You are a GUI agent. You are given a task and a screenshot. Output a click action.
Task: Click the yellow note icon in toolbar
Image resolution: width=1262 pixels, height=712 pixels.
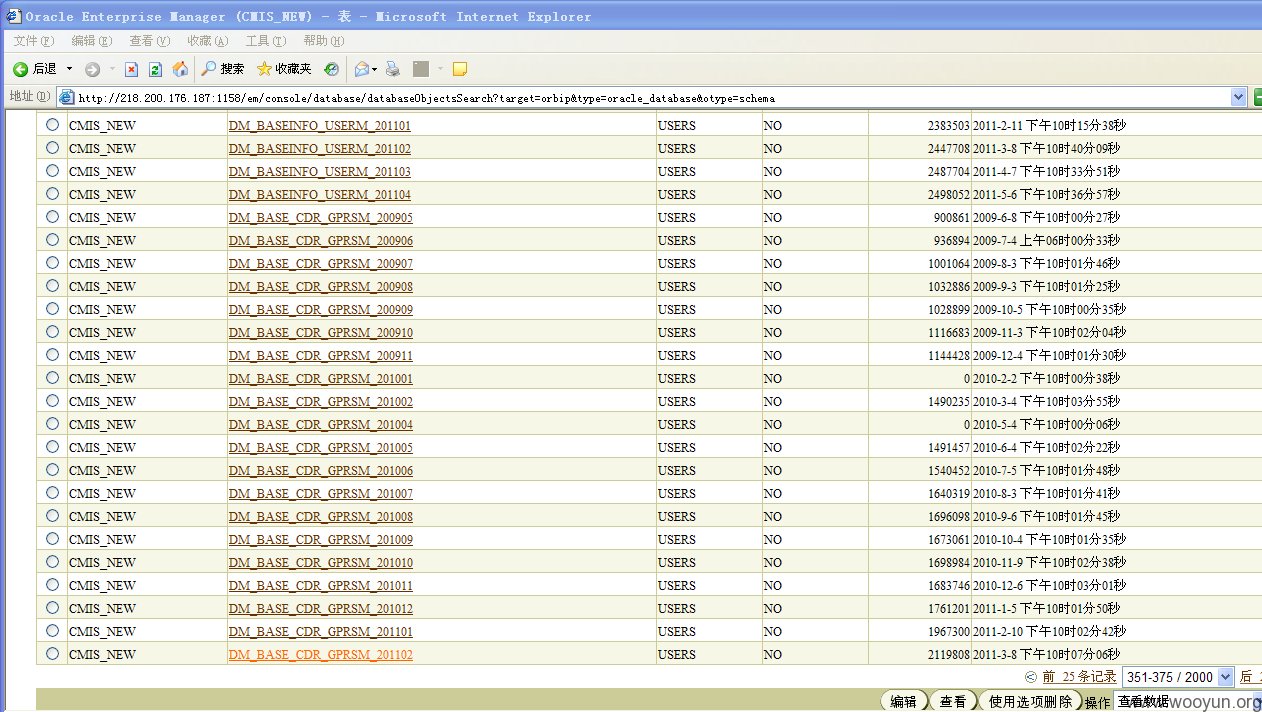(460, 69)
